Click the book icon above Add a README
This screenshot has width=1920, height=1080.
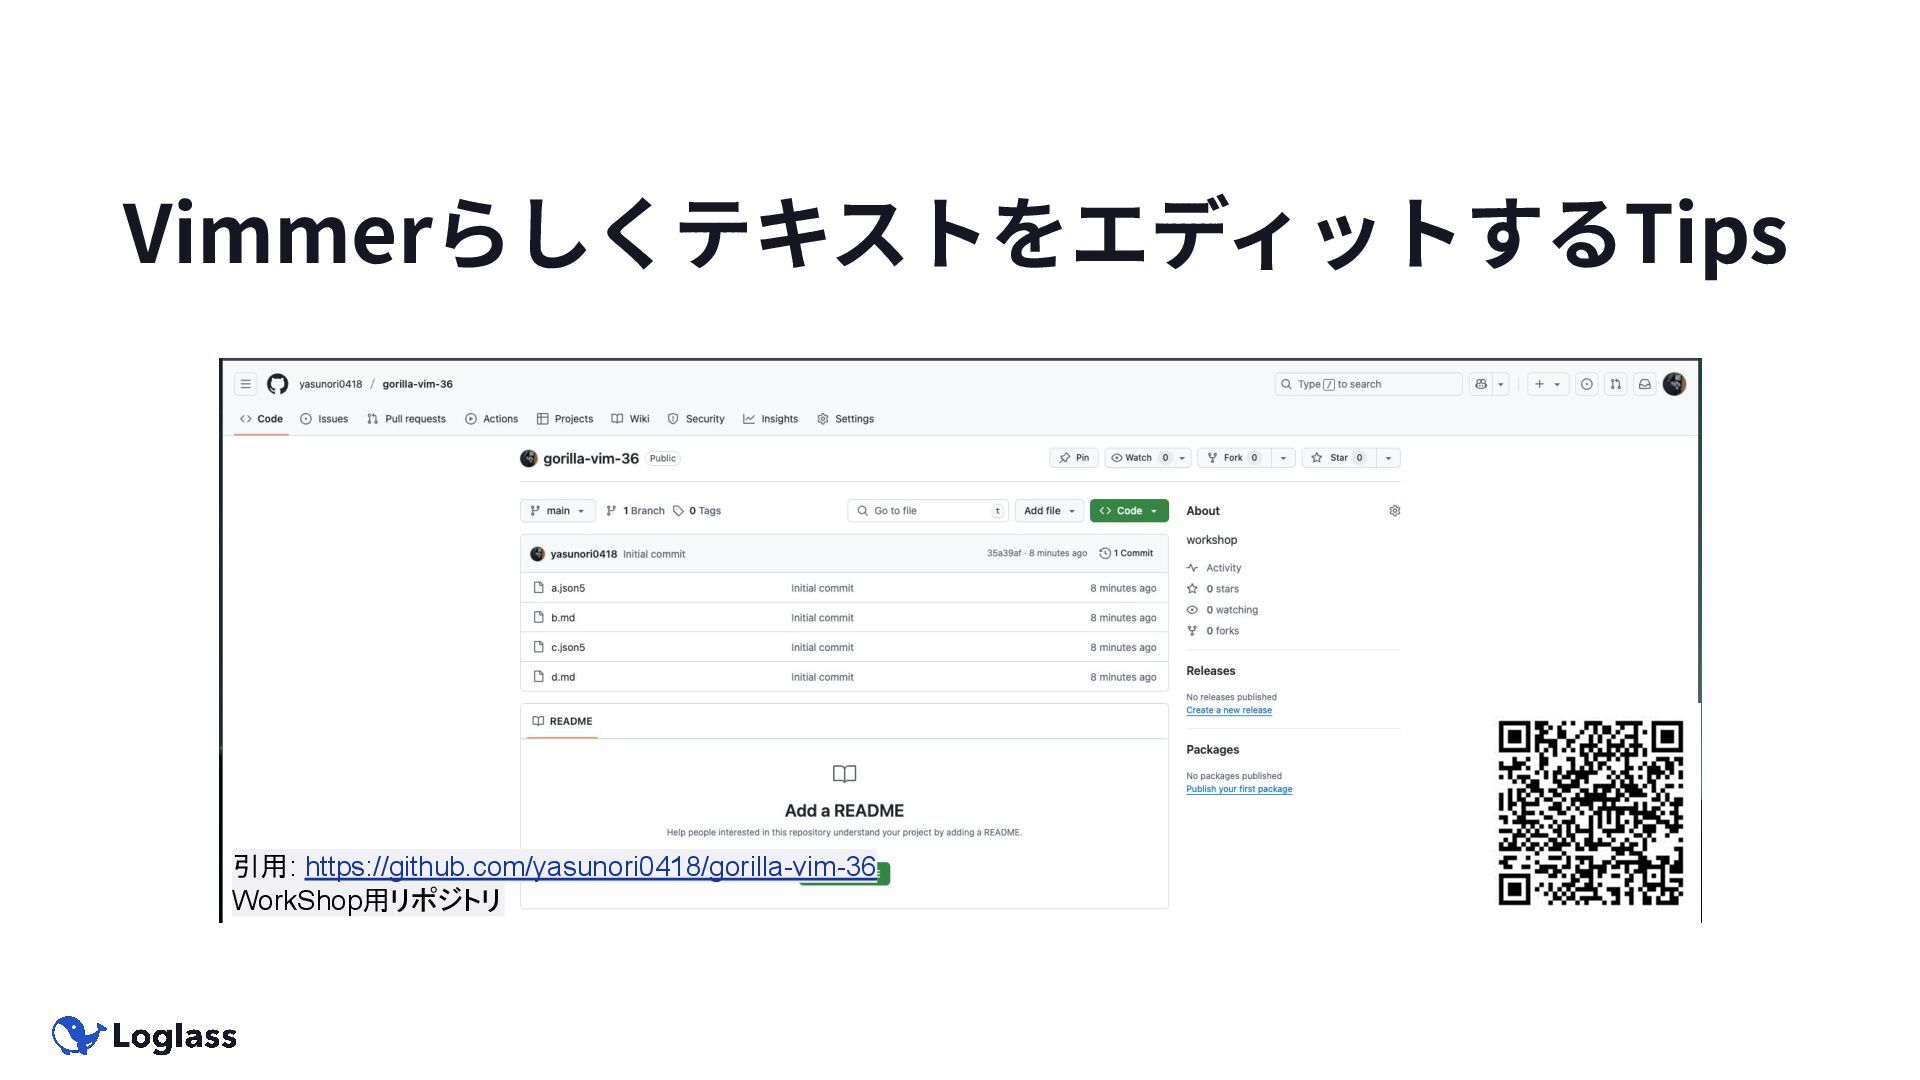click(x=845, y=774)
